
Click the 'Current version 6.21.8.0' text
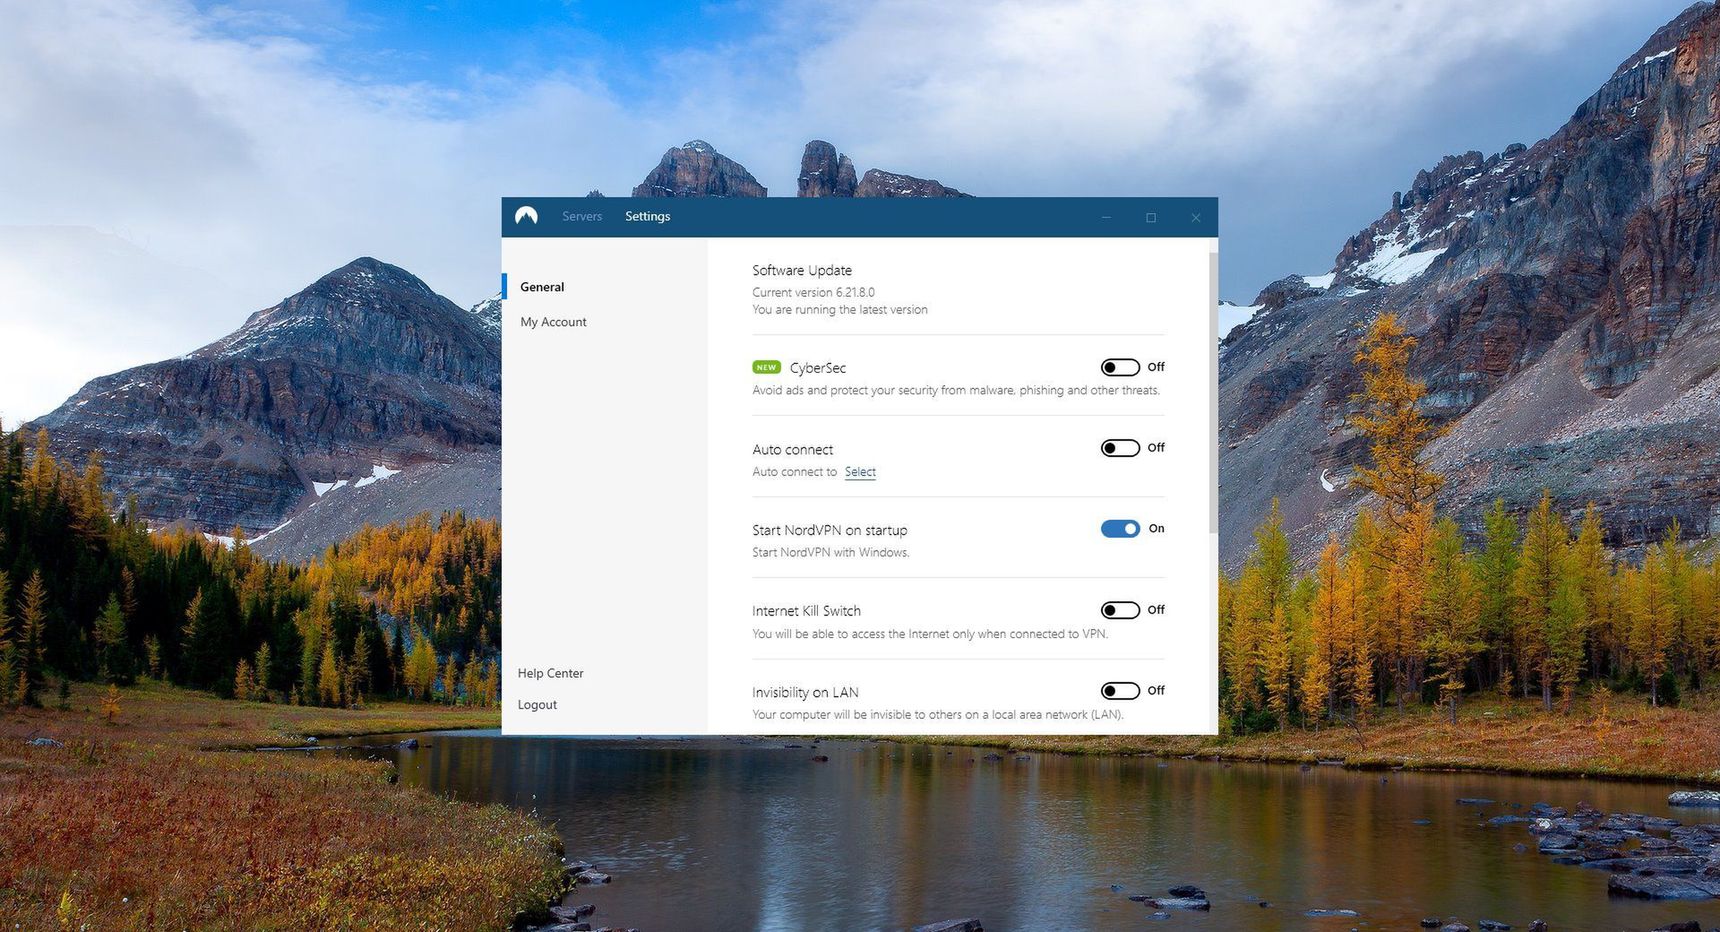point(813,292)
